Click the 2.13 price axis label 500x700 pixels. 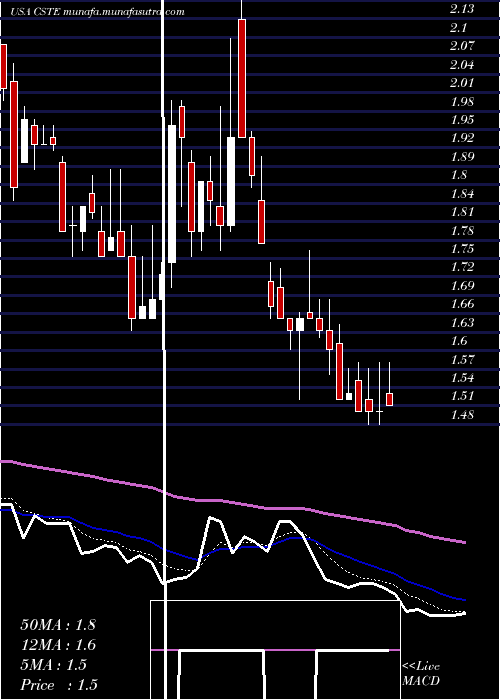[x=462, y=9]
